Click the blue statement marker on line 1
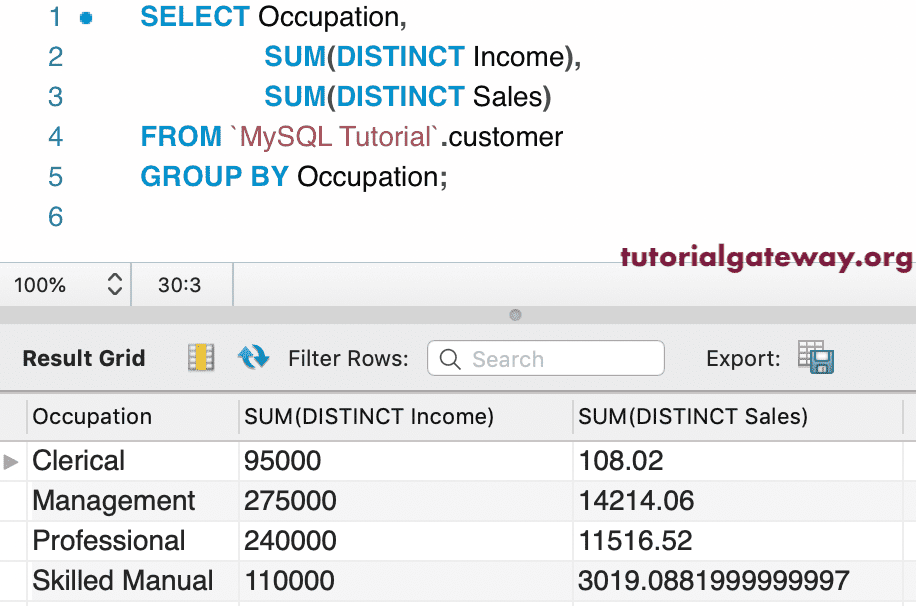This screenshot has width=916, height=606. [86, 17]
